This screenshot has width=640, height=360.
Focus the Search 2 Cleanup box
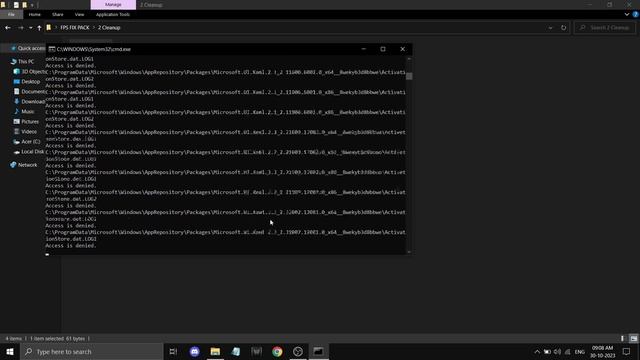point(605,28)
